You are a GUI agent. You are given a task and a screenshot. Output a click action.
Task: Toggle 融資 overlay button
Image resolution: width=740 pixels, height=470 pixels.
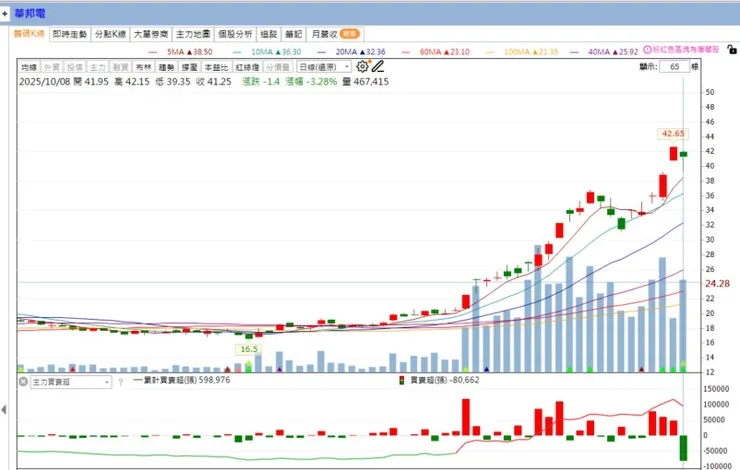[120, 67]
